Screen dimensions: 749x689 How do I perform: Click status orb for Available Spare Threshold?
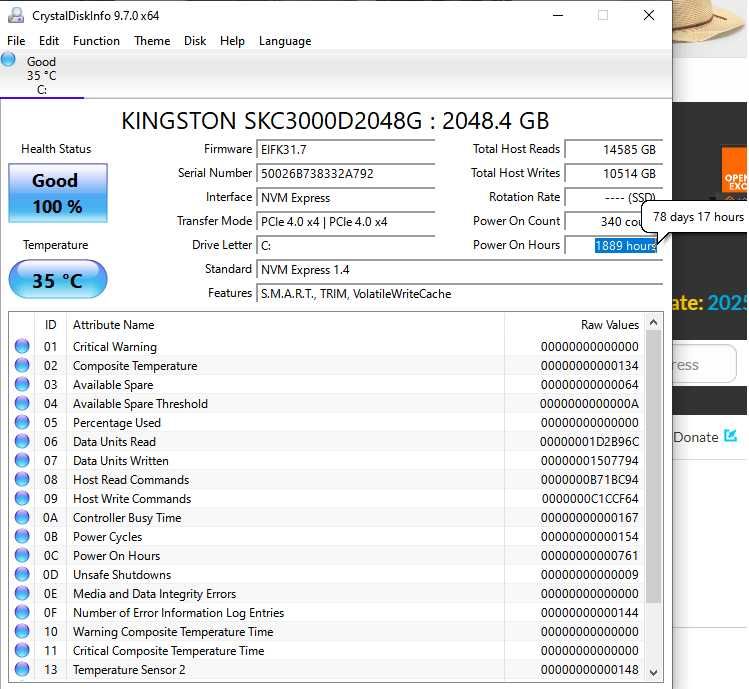click(22, 404)
